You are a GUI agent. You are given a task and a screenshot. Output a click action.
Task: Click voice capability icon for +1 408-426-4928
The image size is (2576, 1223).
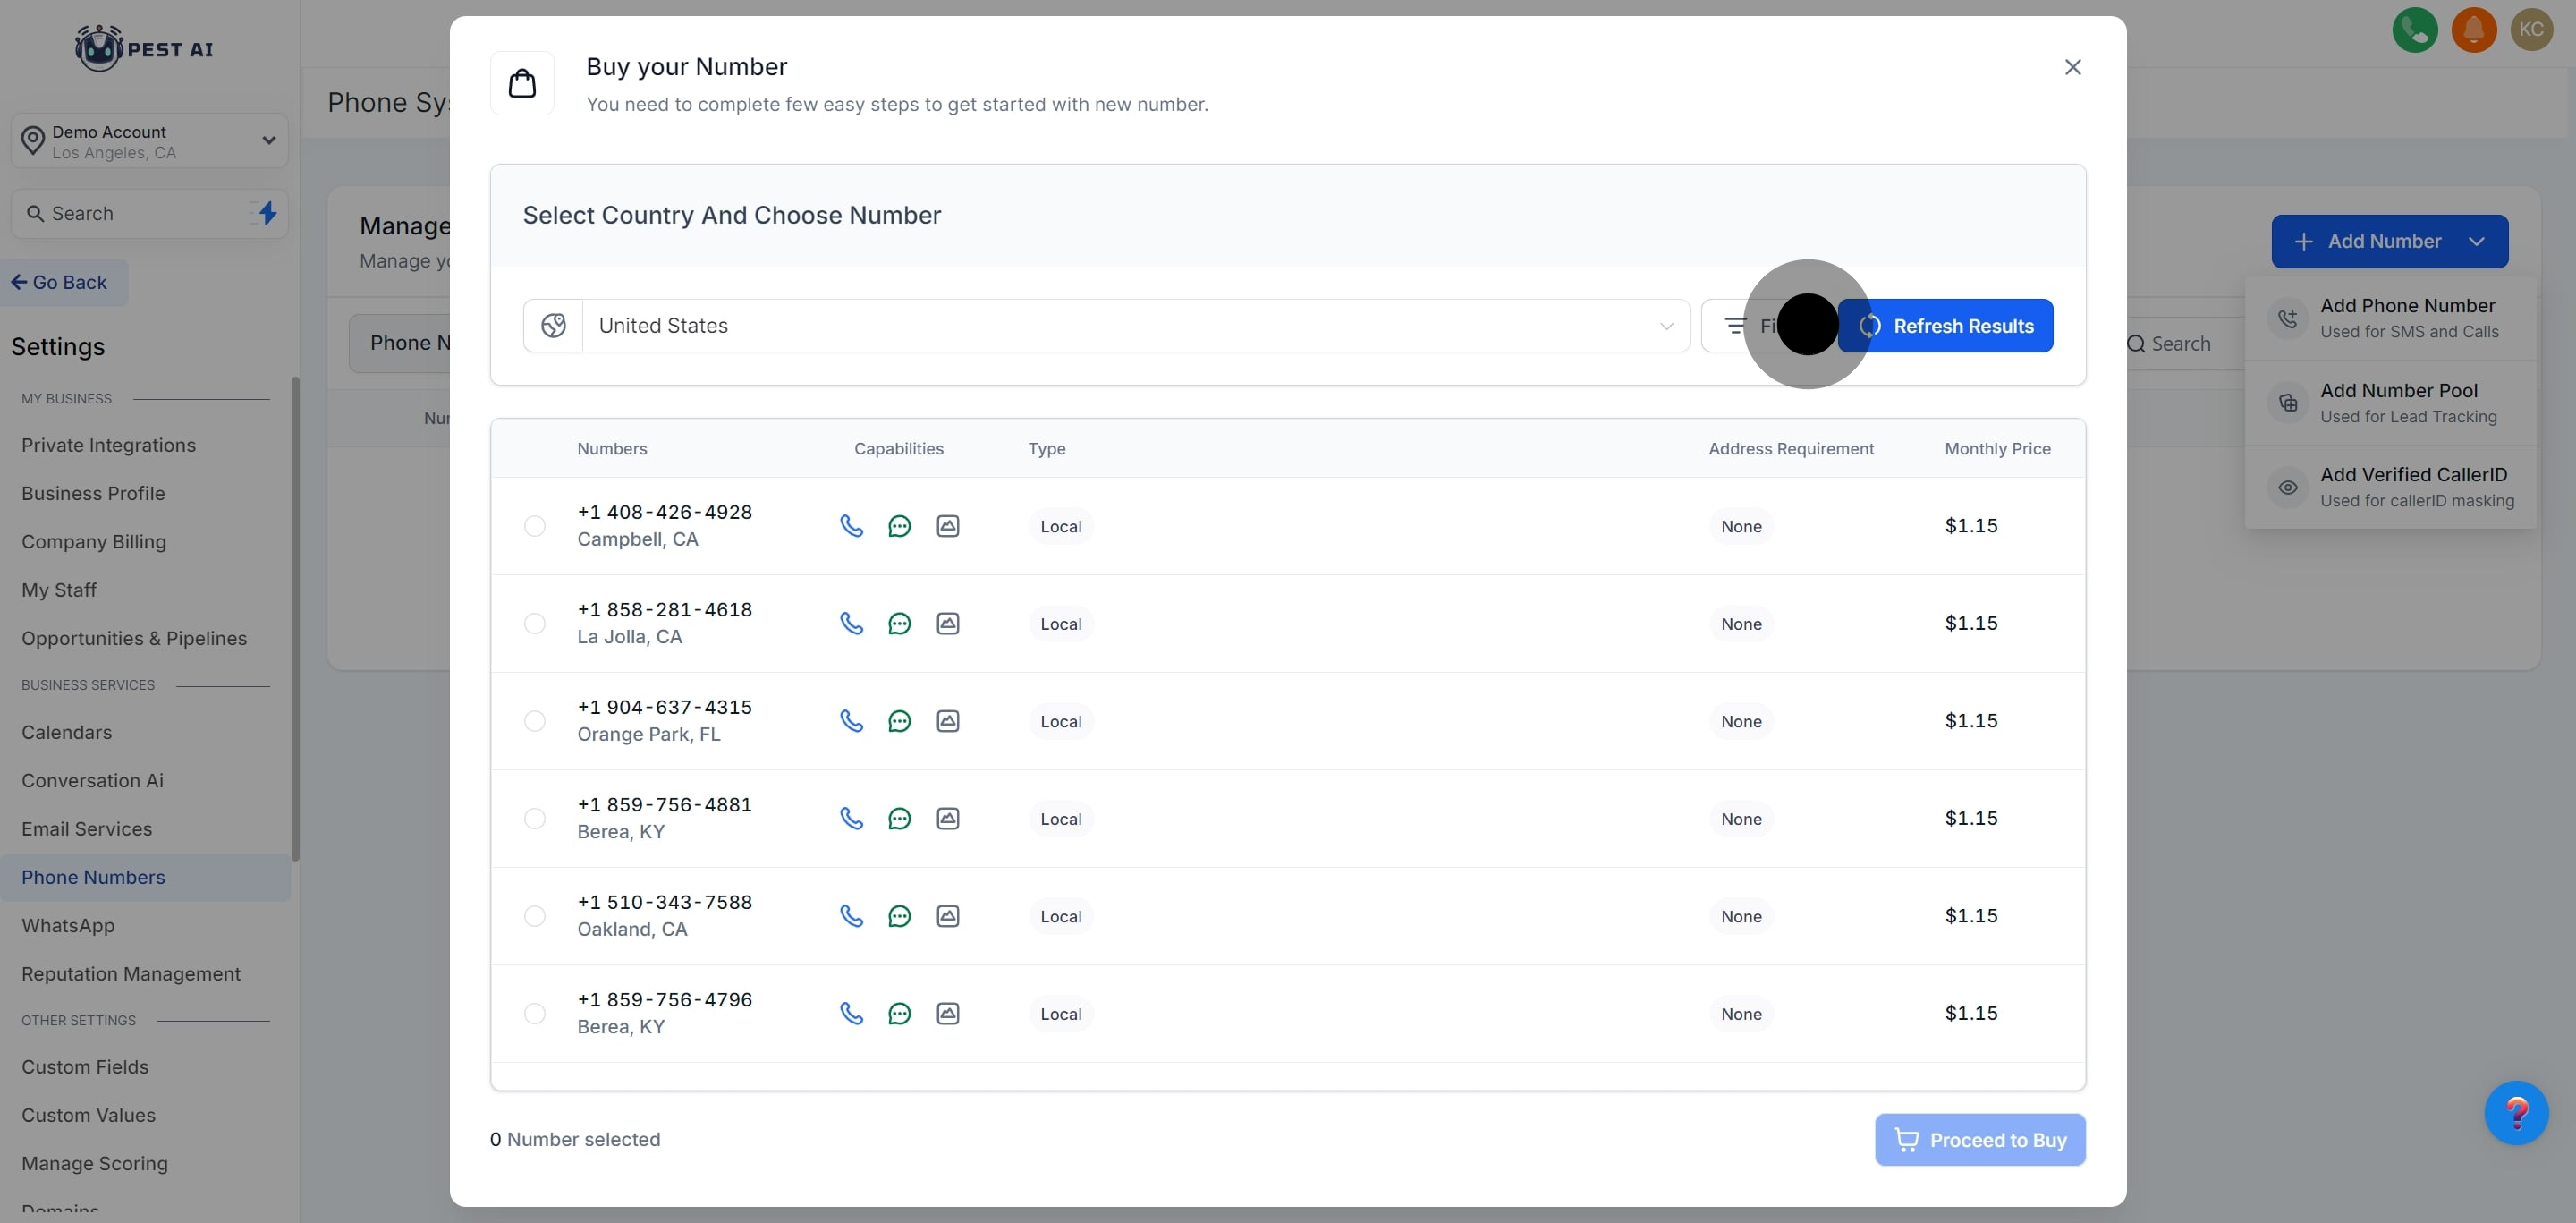click(851, 526)
